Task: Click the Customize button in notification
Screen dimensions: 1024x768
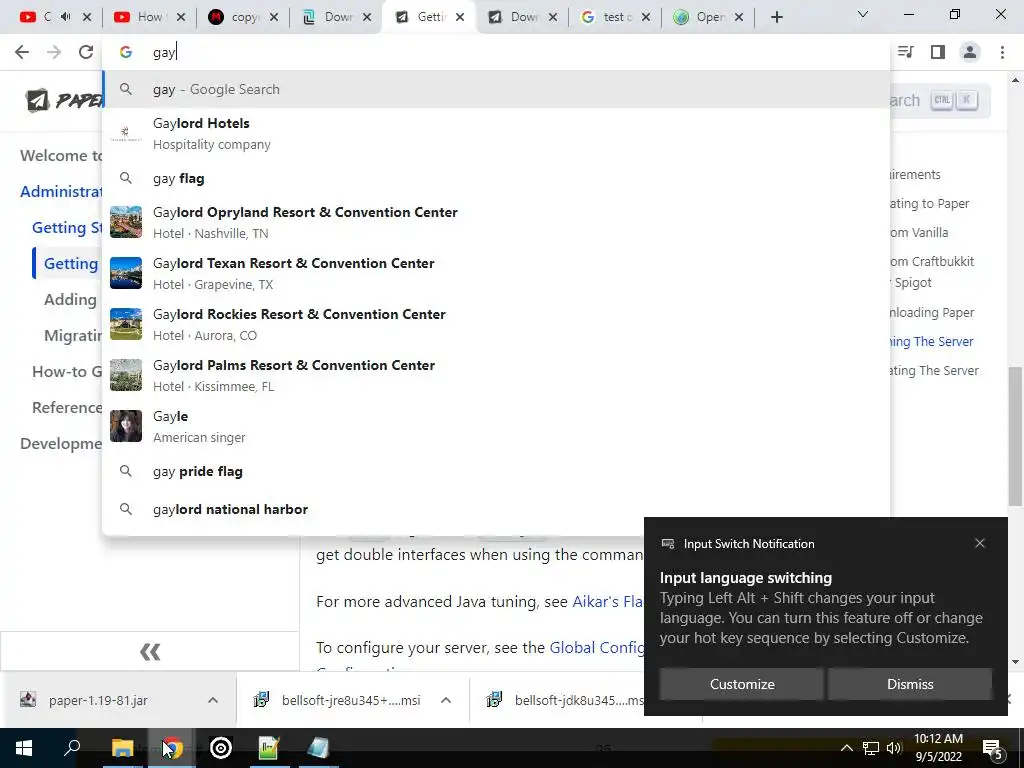Action: tap(742, 684)
